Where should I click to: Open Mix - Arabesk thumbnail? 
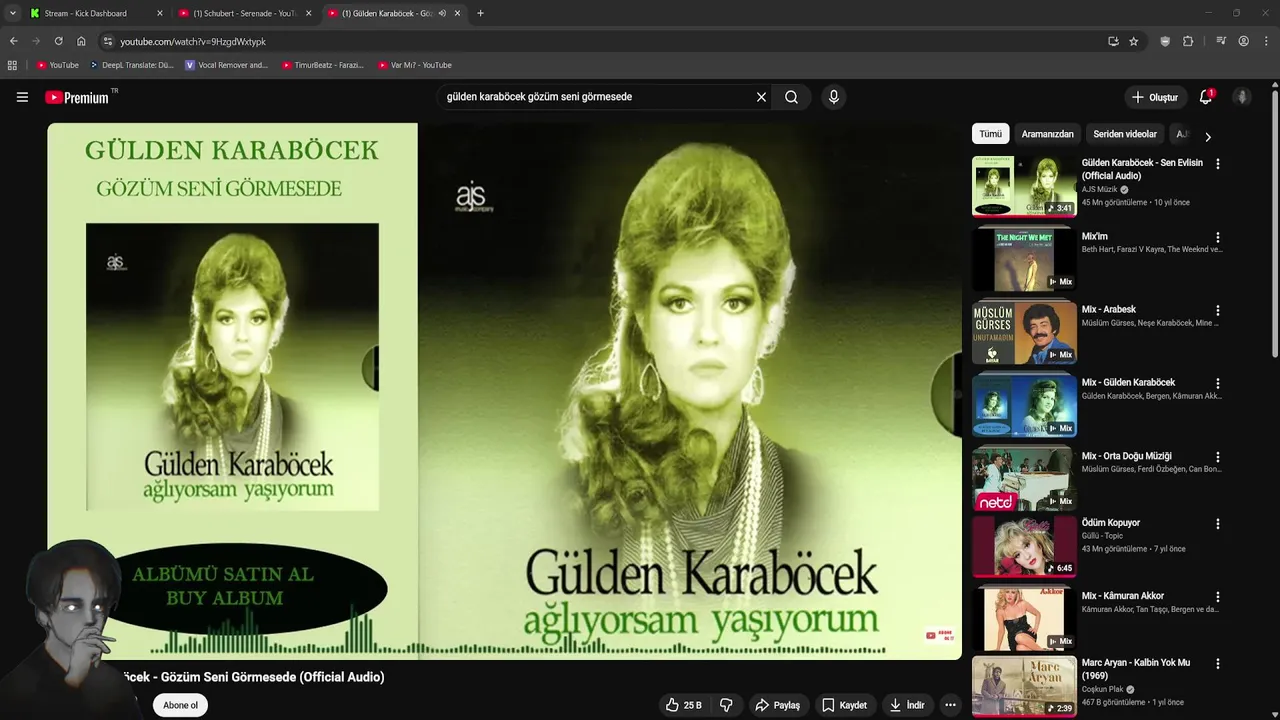1024,332
